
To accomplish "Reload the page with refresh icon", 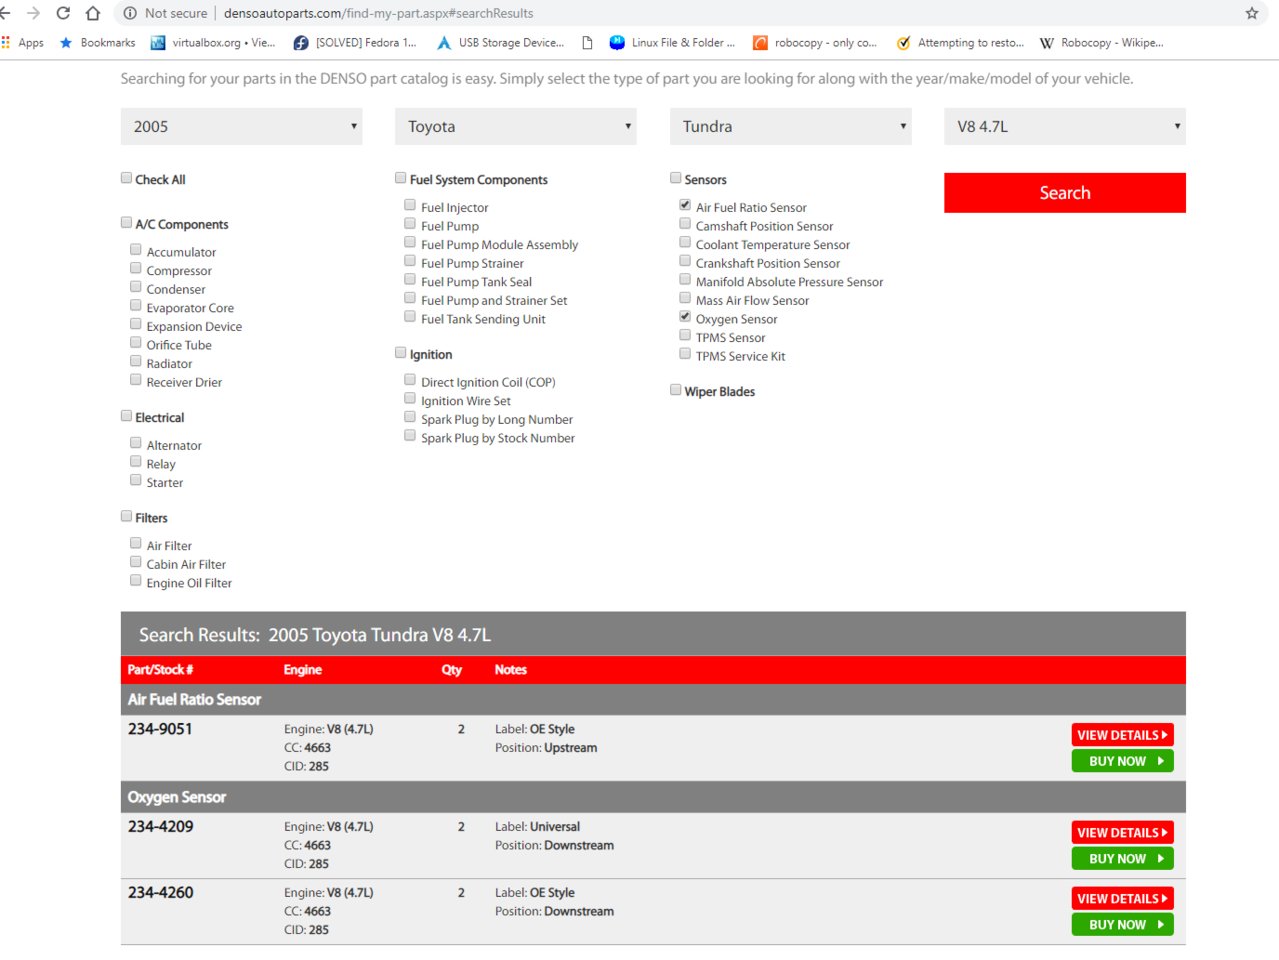I will coord(63,13).
